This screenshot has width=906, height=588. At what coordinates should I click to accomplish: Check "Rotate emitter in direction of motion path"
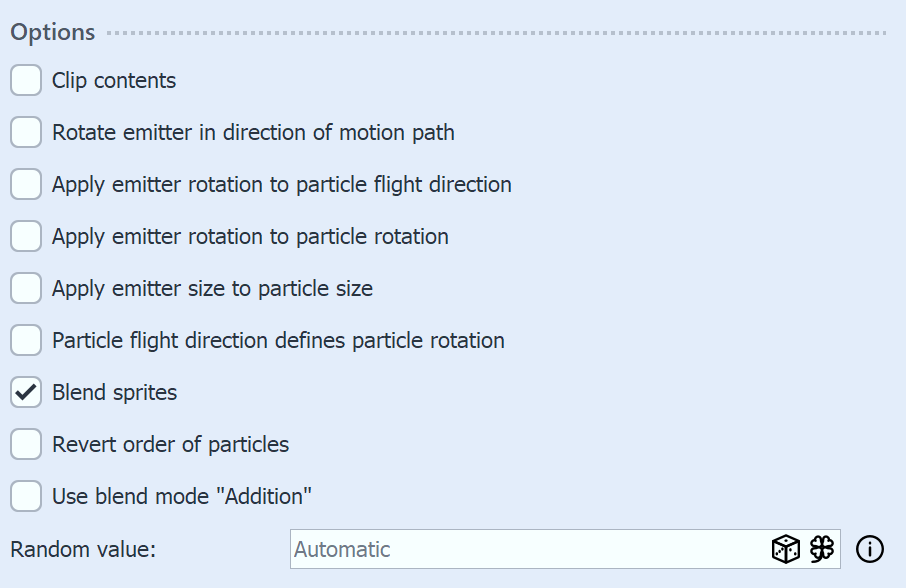click(x=25, y=132)
